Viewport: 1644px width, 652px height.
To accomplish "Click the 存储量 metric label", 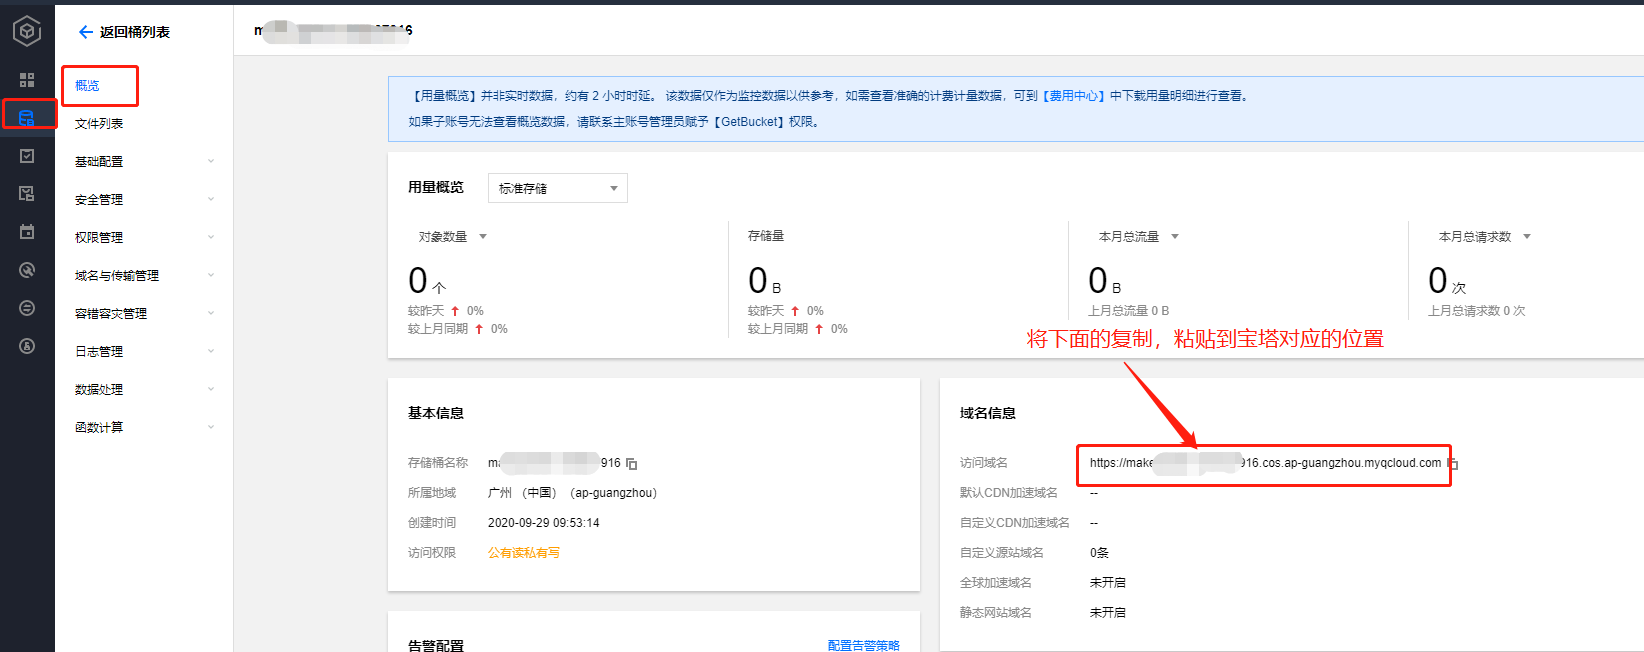I will (766, 236).
